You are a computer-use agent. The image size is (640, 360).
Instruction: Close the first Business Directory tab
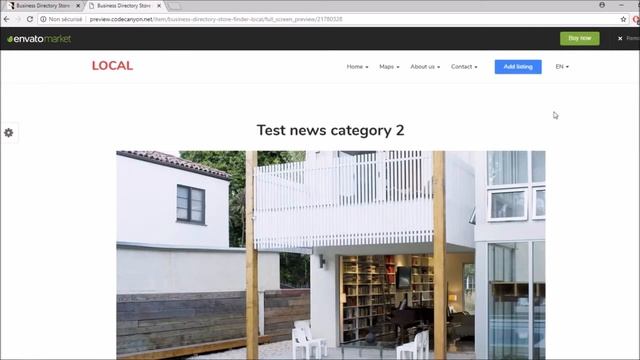[78, 6]
